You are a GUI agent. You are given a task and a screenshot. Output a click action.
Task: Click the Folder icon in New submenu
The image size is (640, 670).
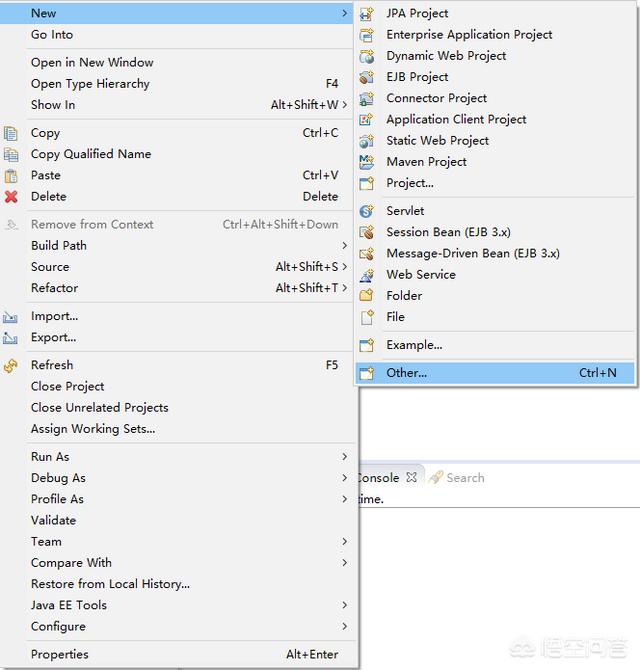pyautogui.click(x=367, y=296)
